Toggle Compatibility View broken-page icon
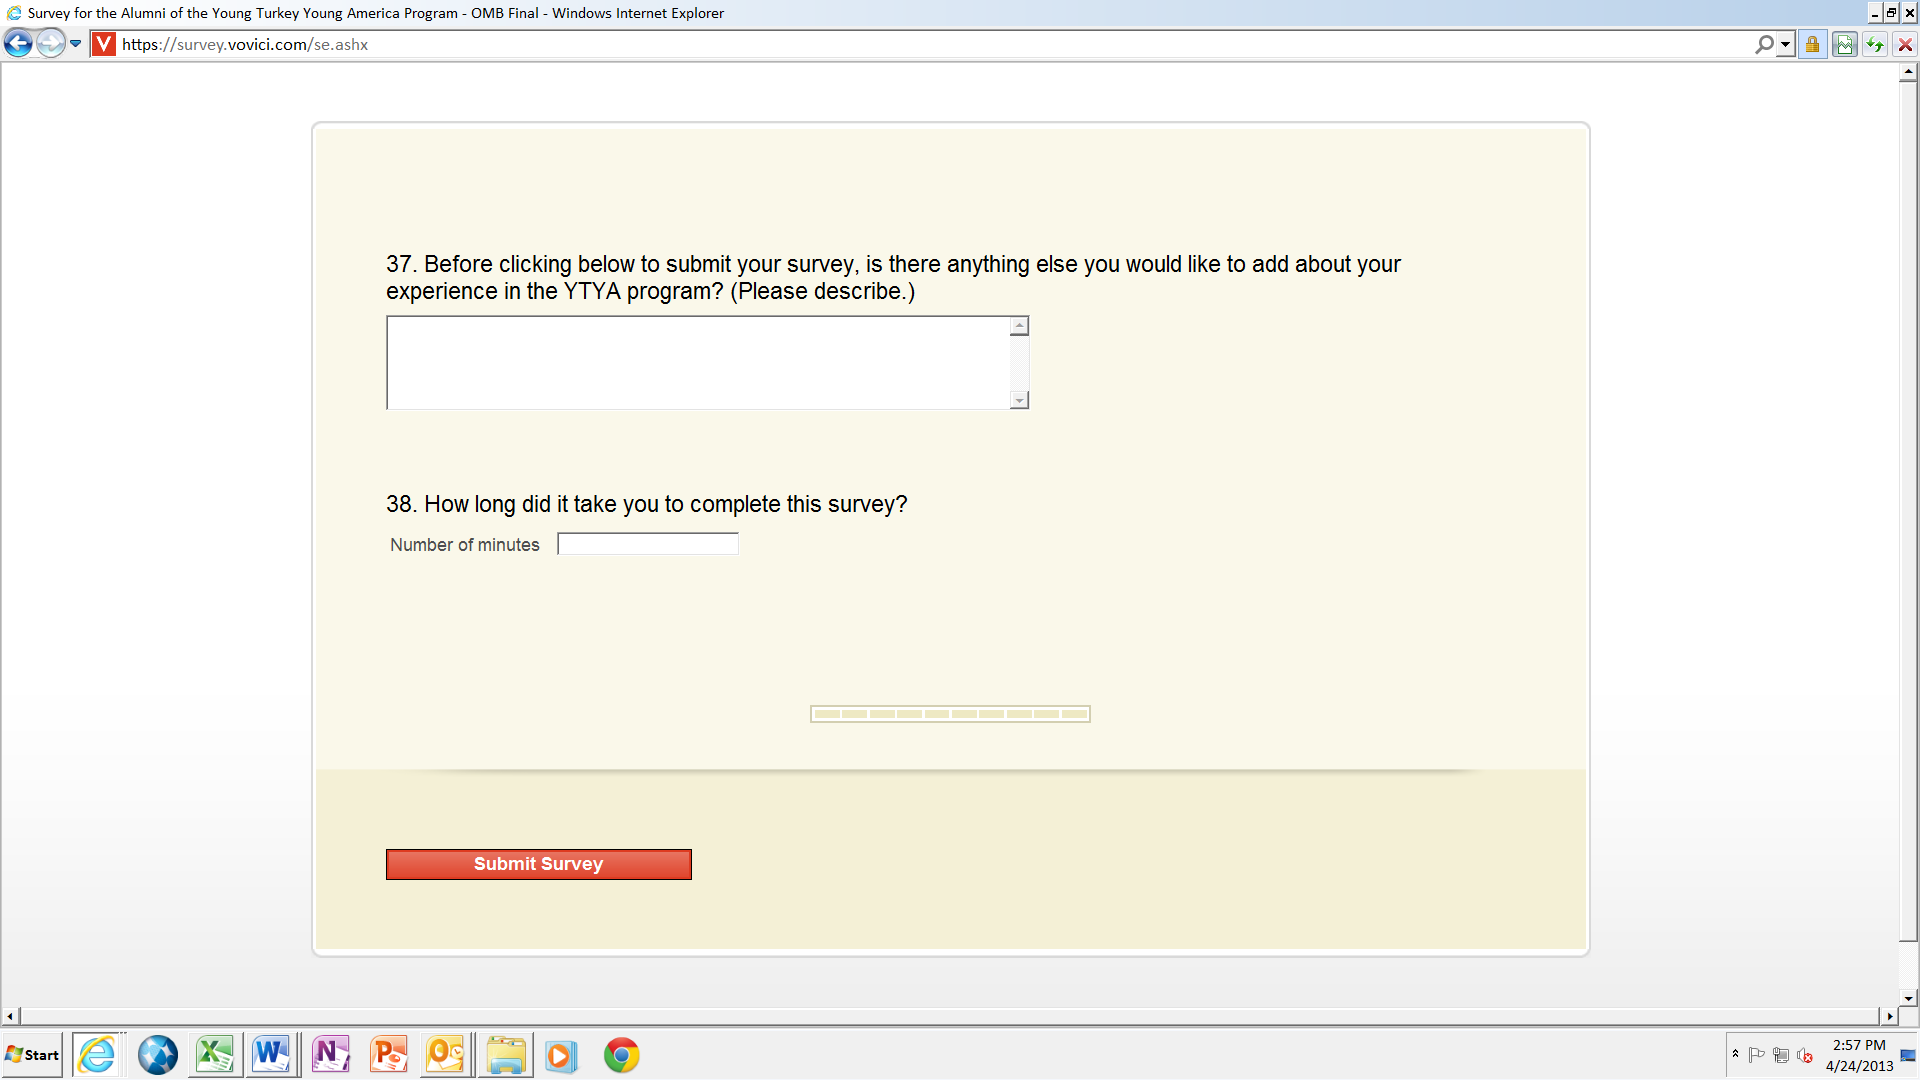The height and width of the screenshot is (1080, 1920). 1845,45
